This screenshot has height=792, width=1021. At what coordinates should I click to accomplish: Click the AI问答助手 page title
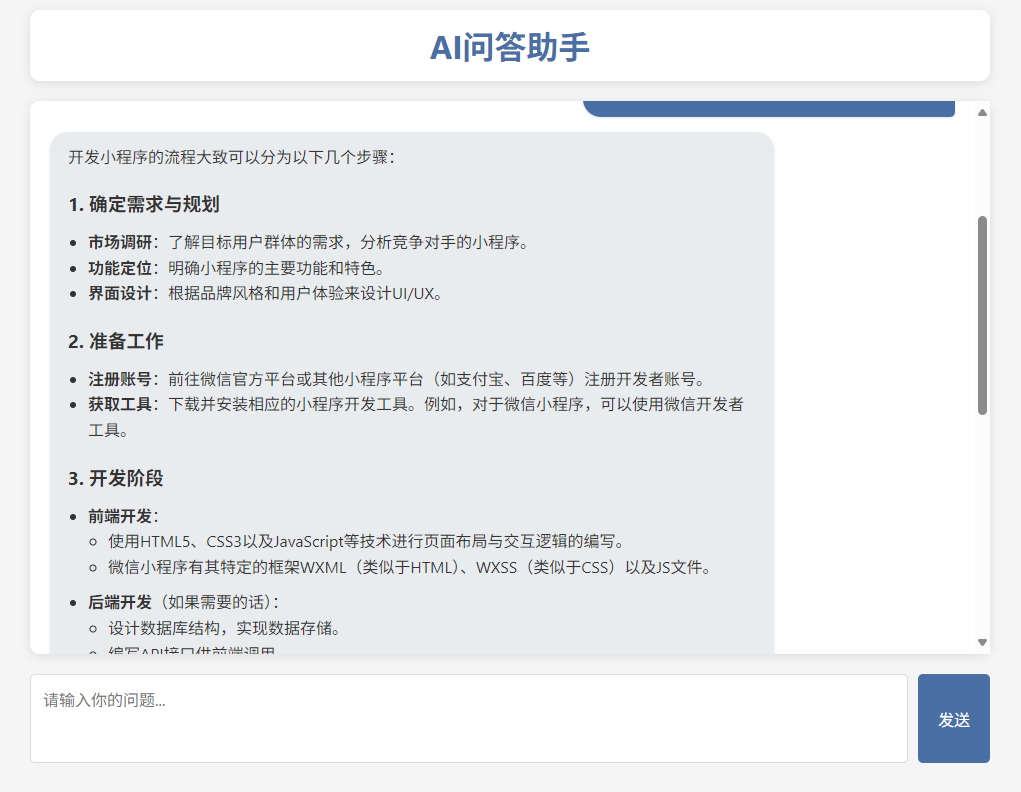[x=510, y=48]
